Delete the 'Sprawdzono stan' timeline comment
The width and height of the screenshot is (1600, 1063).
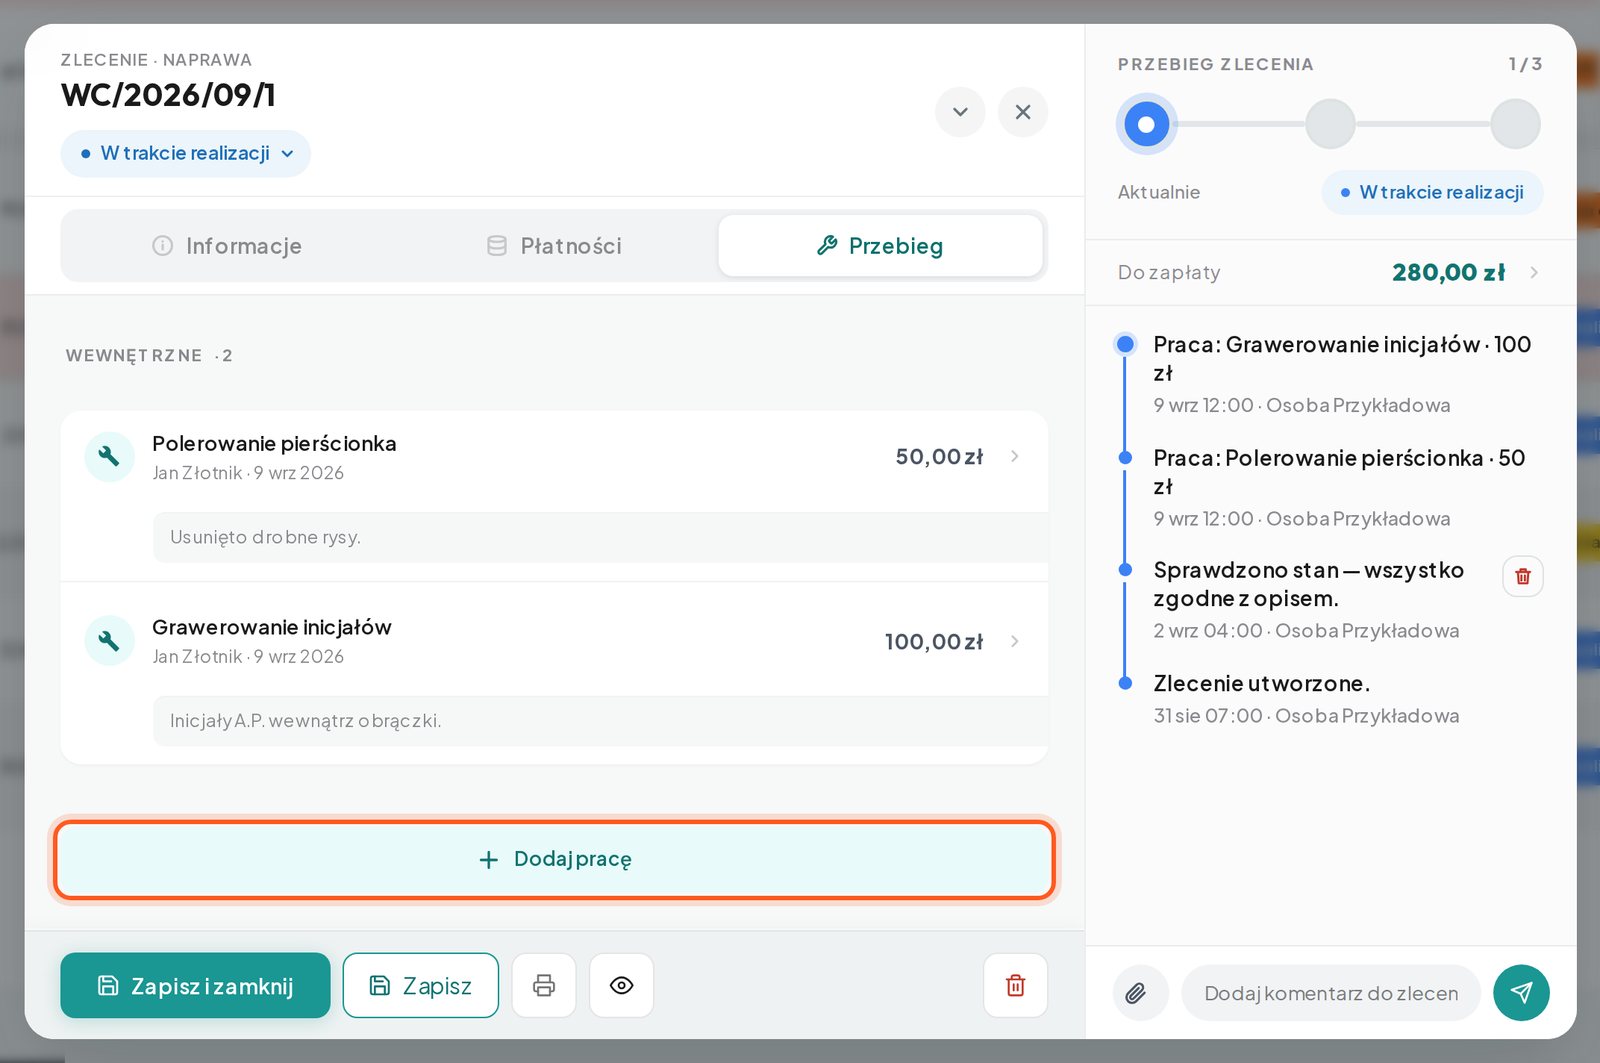point(1522,576)
